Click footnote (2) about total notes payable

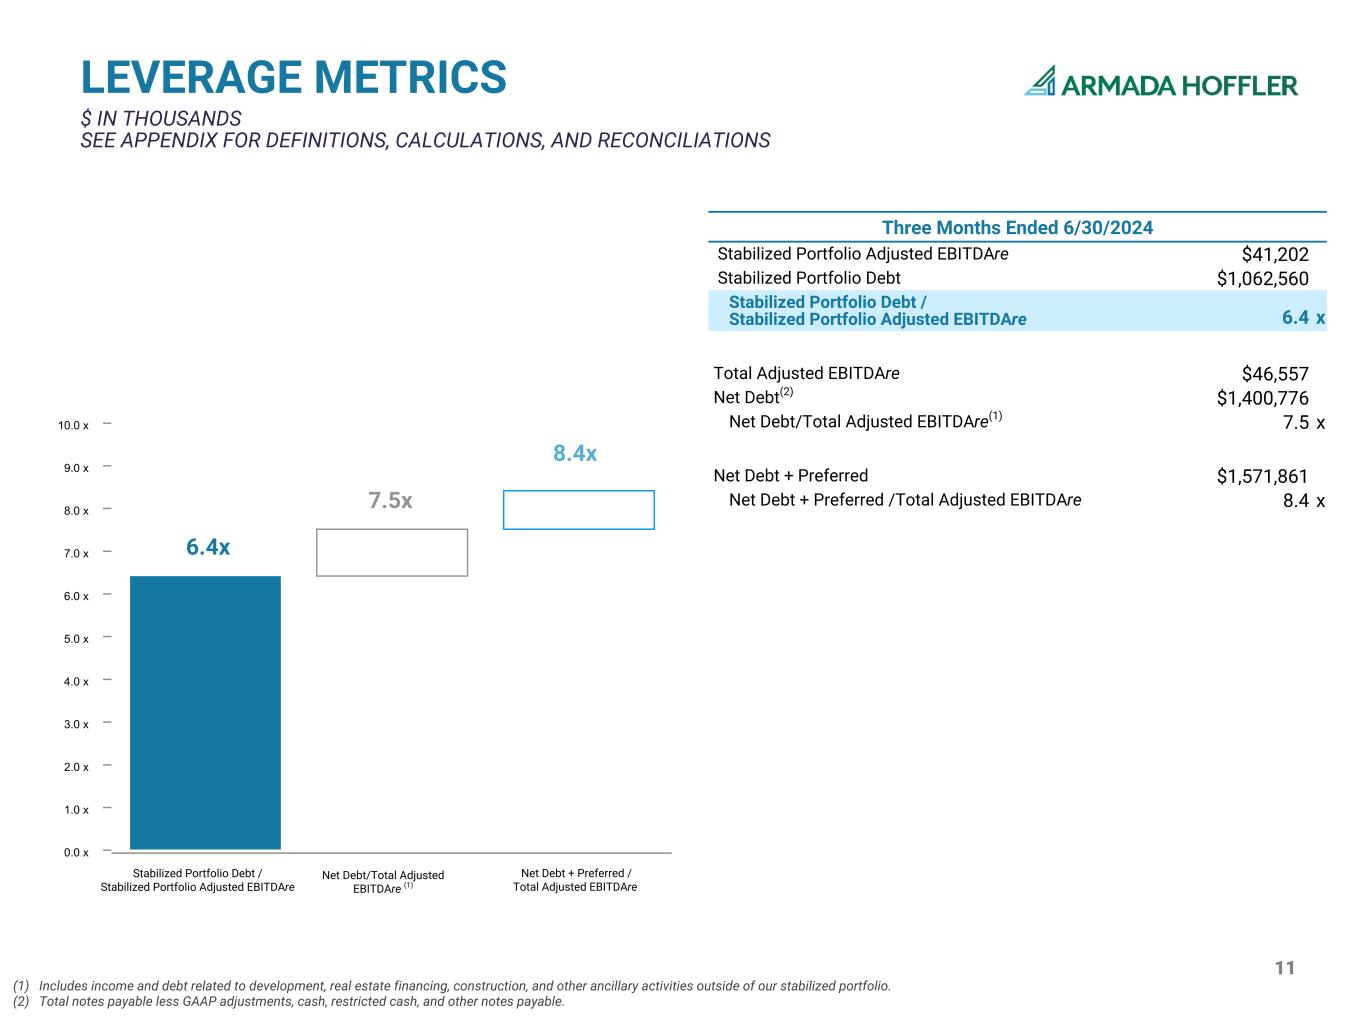(x=290, y=1001)
